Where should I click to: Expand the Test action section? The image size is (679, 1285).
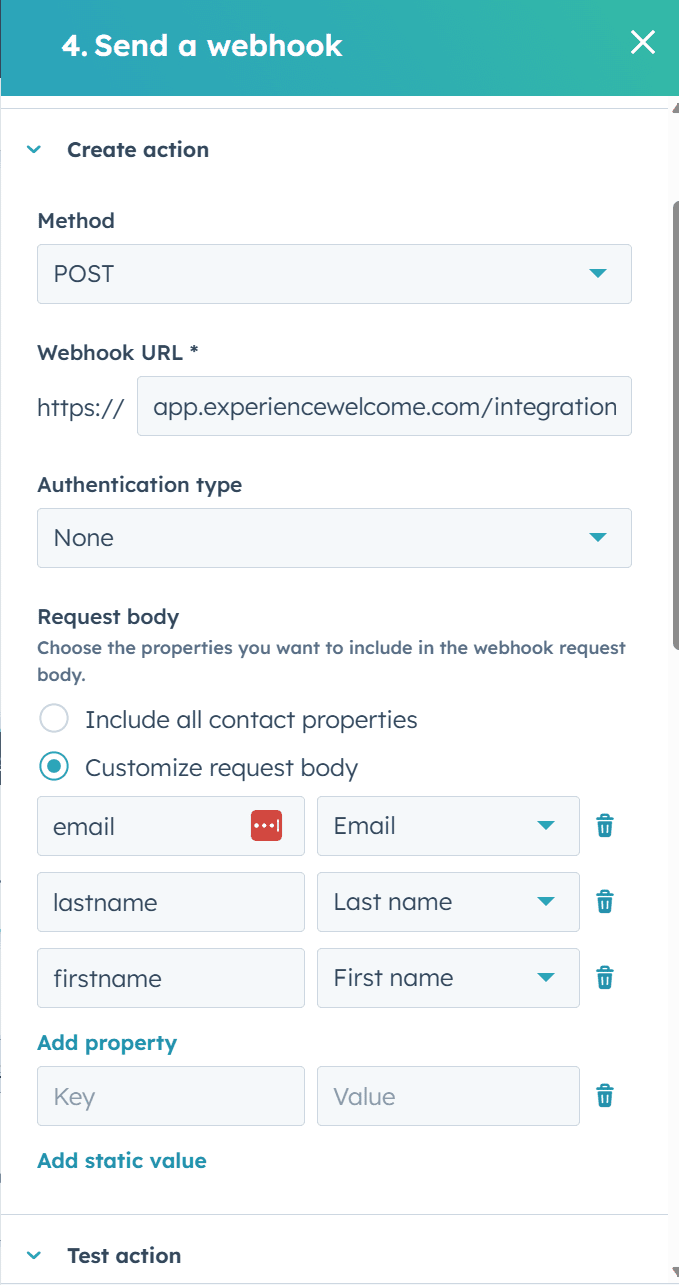(35, 1255)
